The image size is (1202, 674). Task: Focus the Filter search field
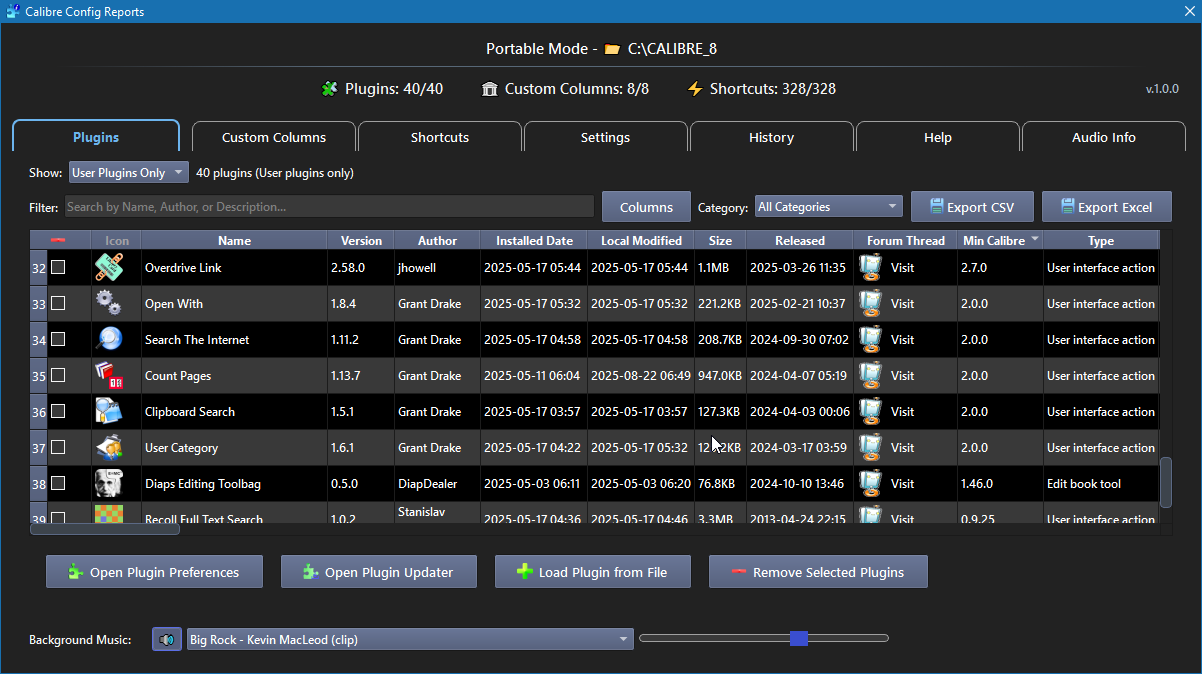(330, 207)
